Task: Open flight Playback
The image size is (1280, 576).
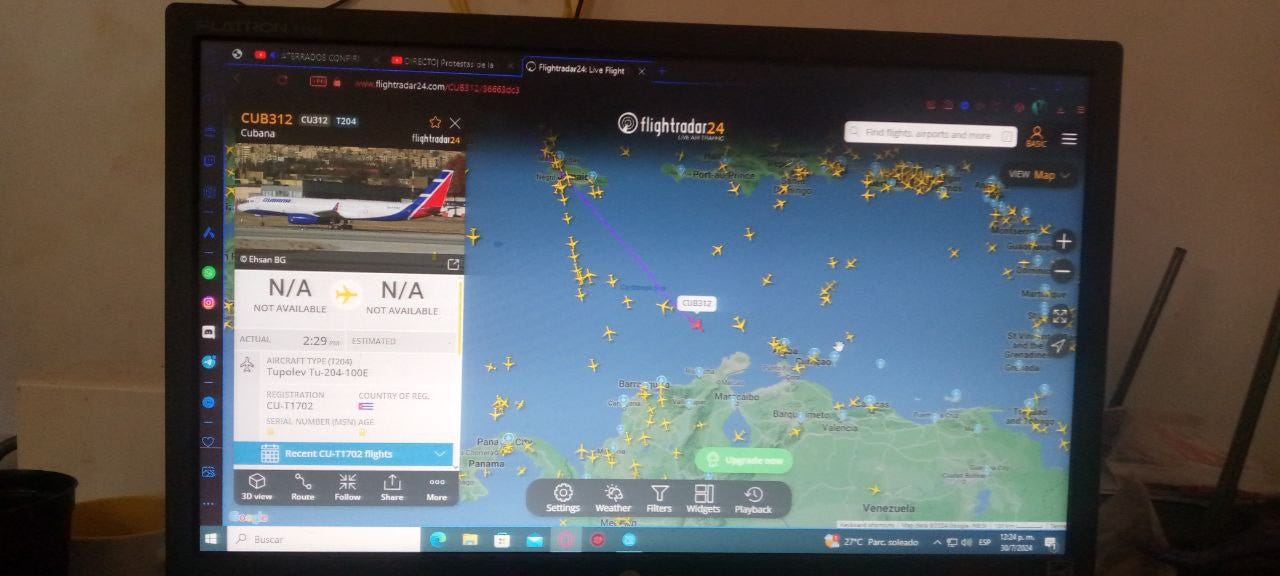Action: point(753,498)
